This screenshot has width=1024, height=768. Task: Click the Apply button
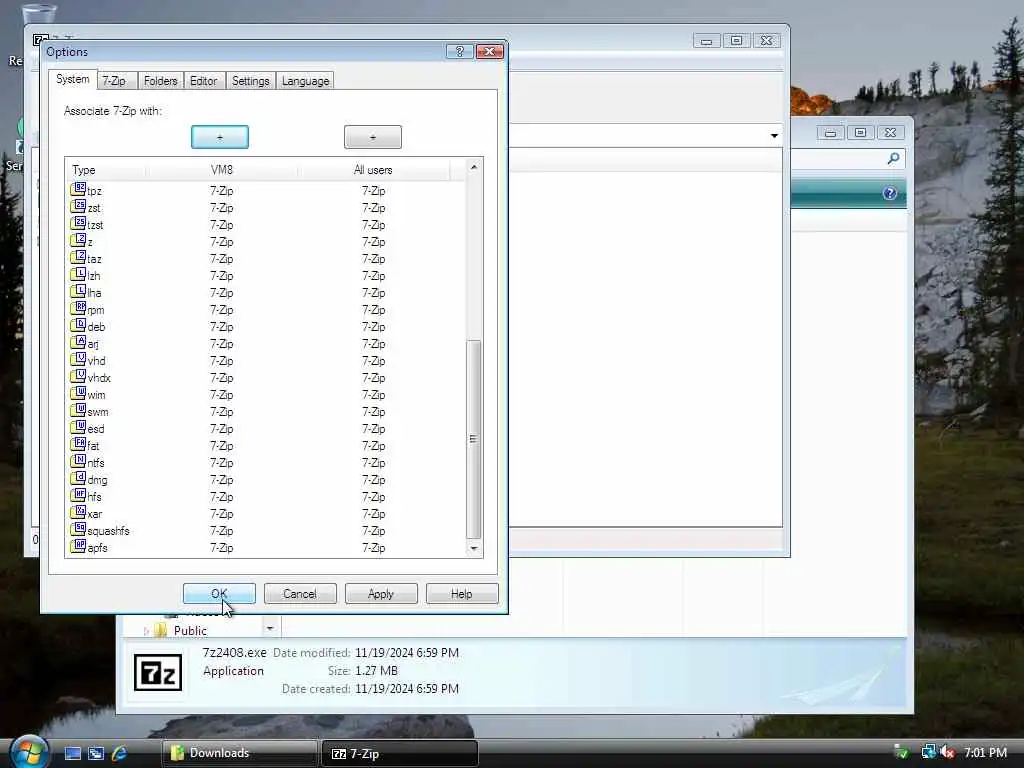381,594
